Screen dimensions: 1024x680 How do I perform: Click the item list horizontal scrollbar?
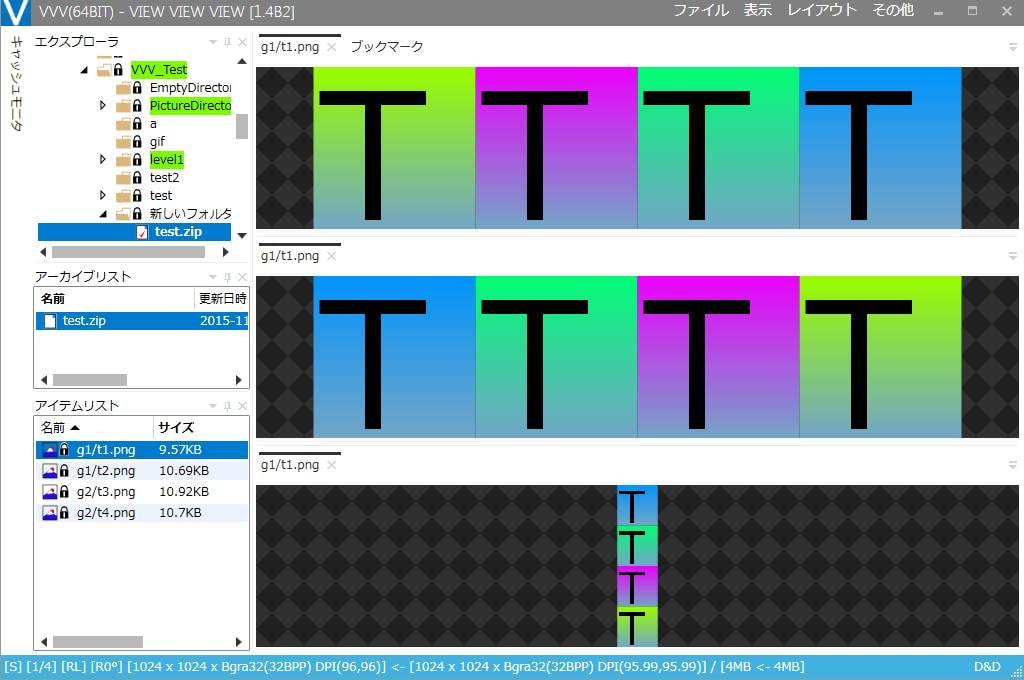pyautogui.click(x=98, y=641)
